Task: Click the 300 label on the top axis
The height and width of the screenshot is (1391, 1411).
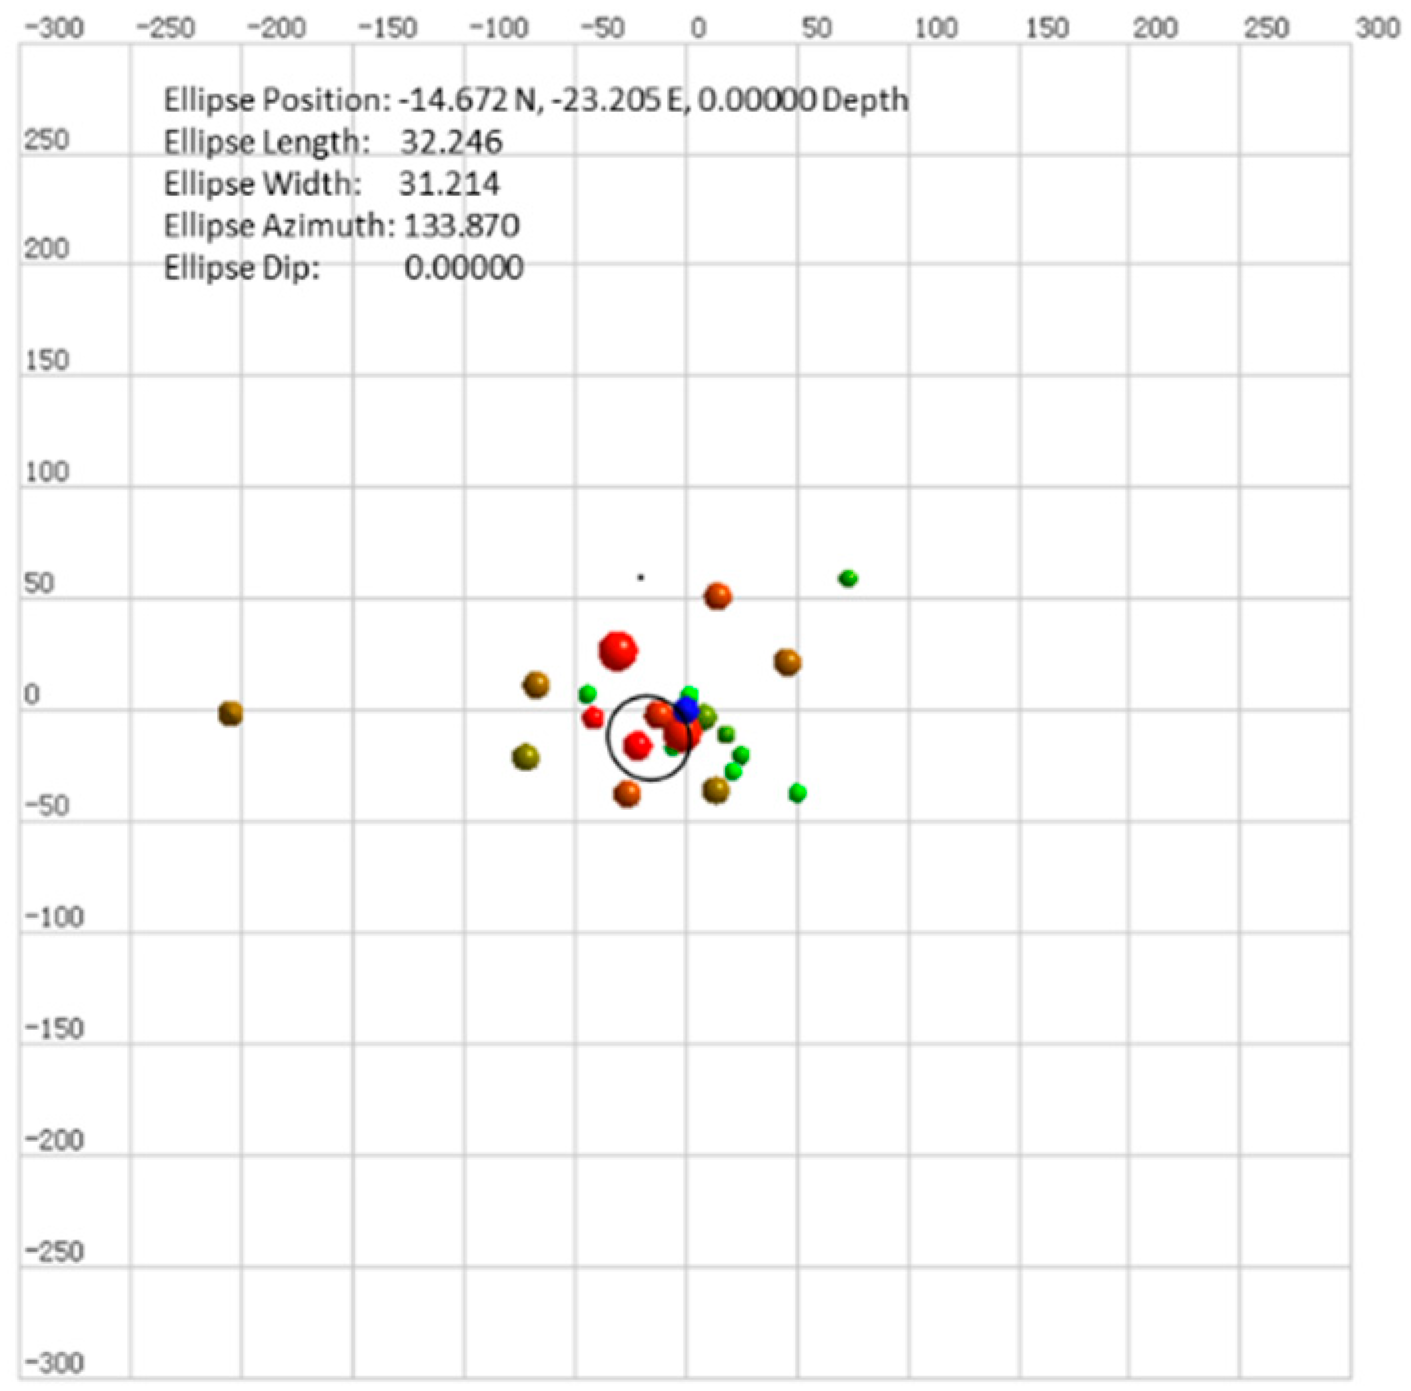Action: coord(1376,28)
